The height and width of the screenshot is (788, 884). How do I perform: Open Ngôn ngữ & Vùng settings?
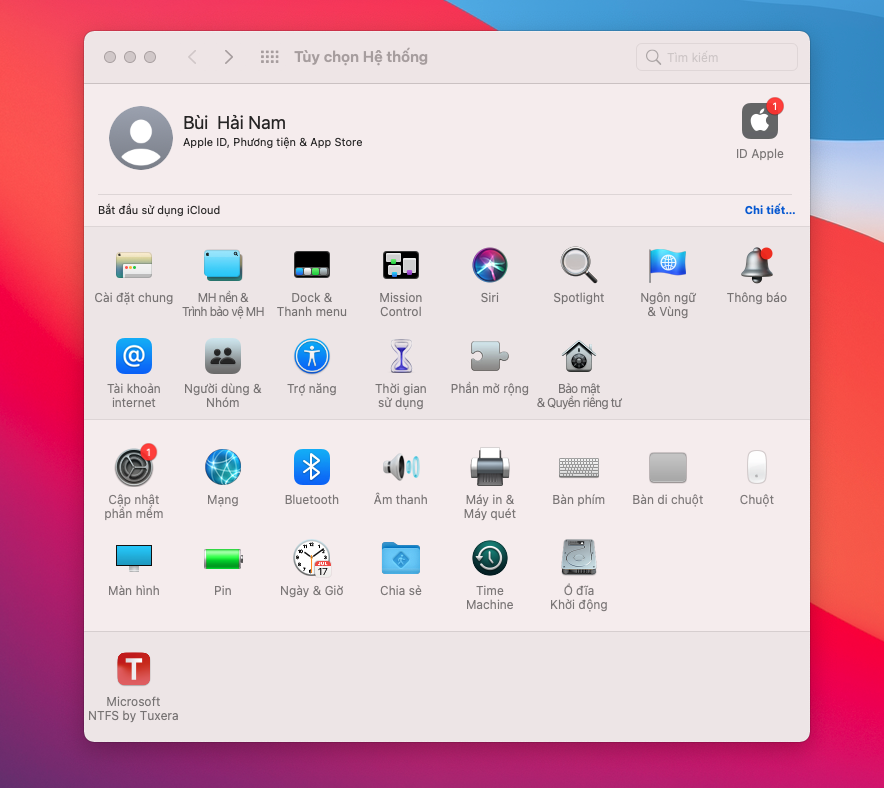click(668, 265)
